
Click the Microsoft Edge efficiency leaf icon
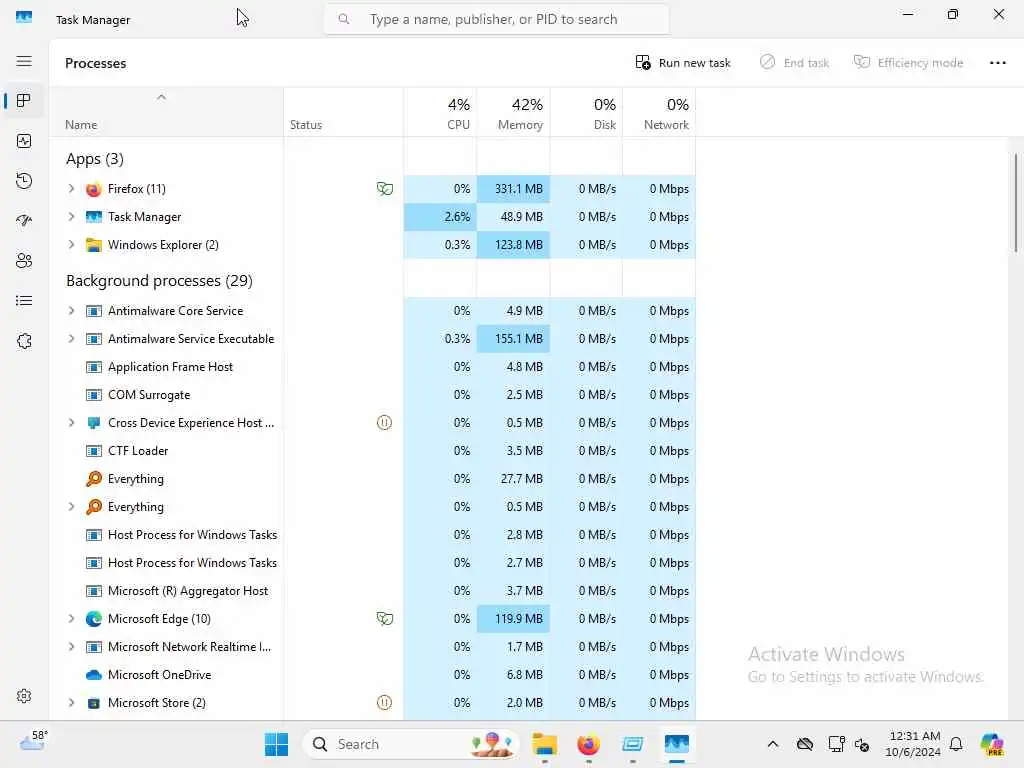(x=385, y=618)
